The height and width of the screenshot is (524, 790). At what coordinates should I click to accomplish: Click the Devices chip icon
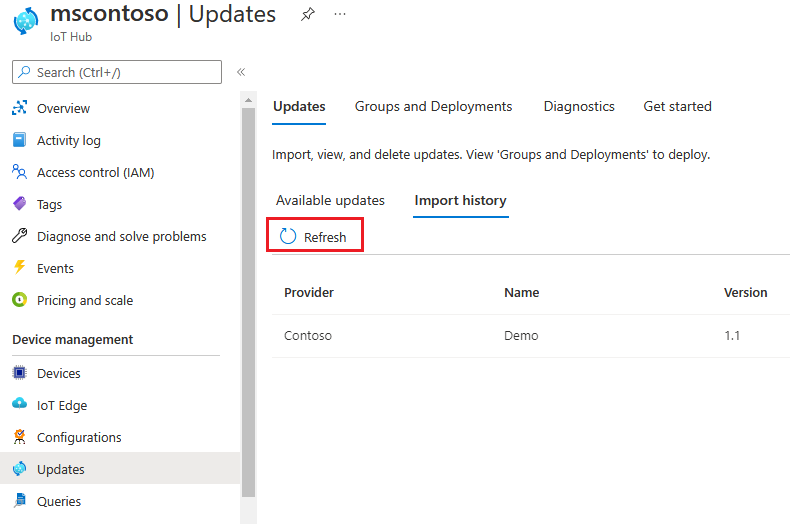click(19, 373)
